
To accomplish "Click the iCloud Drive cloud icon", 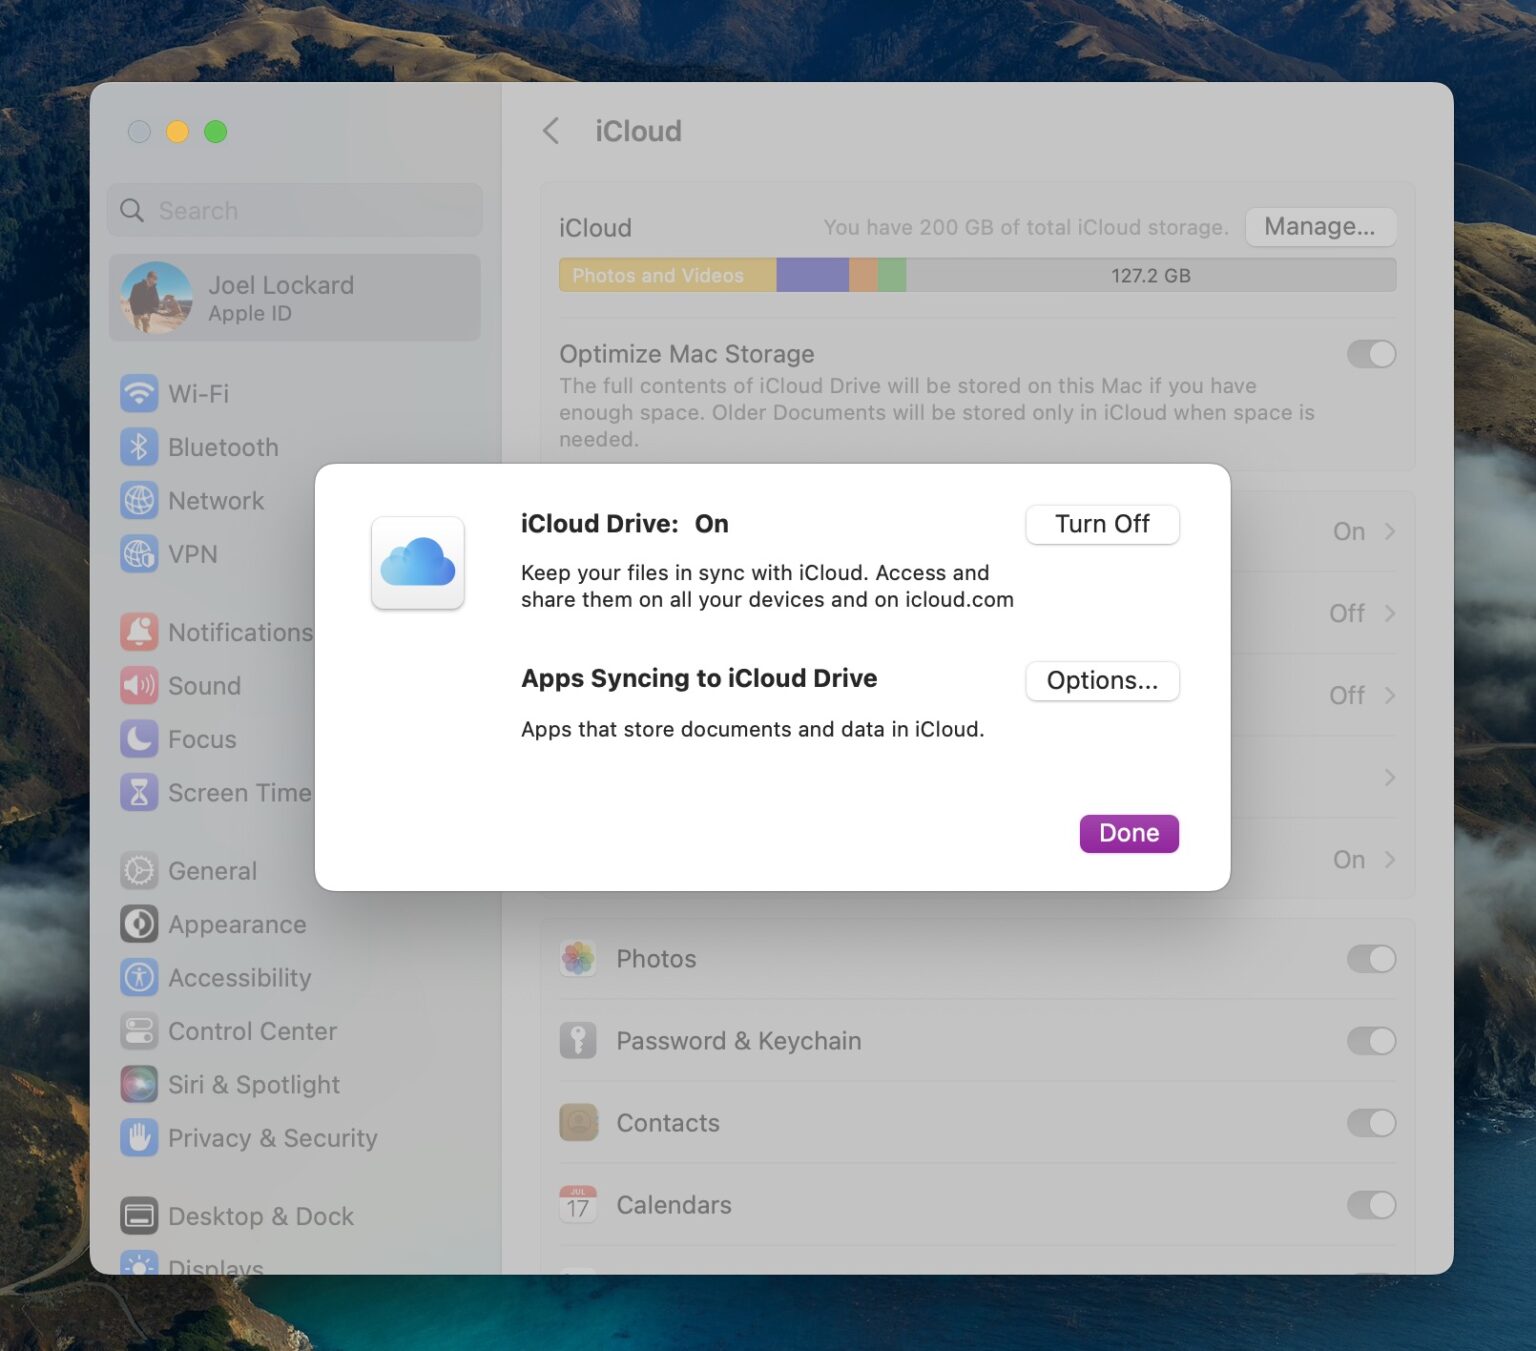I will (x=417, y=562).
